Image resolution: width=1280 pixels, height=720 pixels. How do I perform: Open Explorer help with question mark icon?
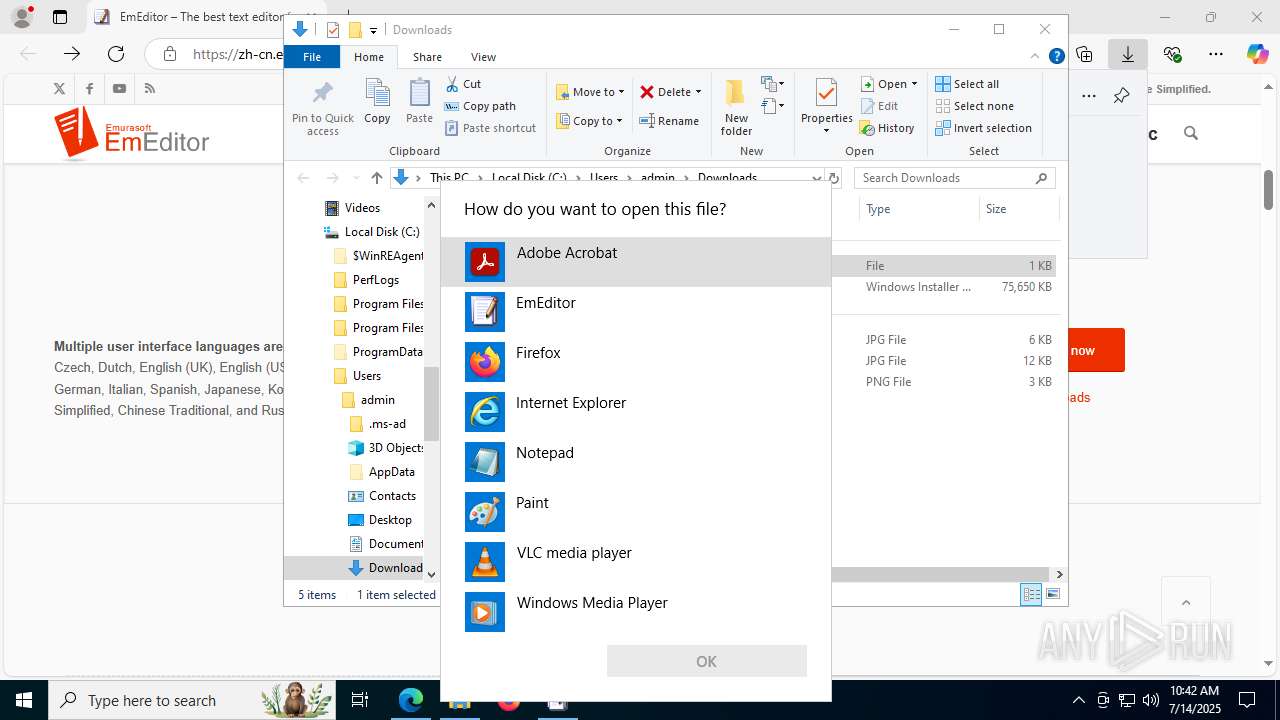pos(1056,56)
